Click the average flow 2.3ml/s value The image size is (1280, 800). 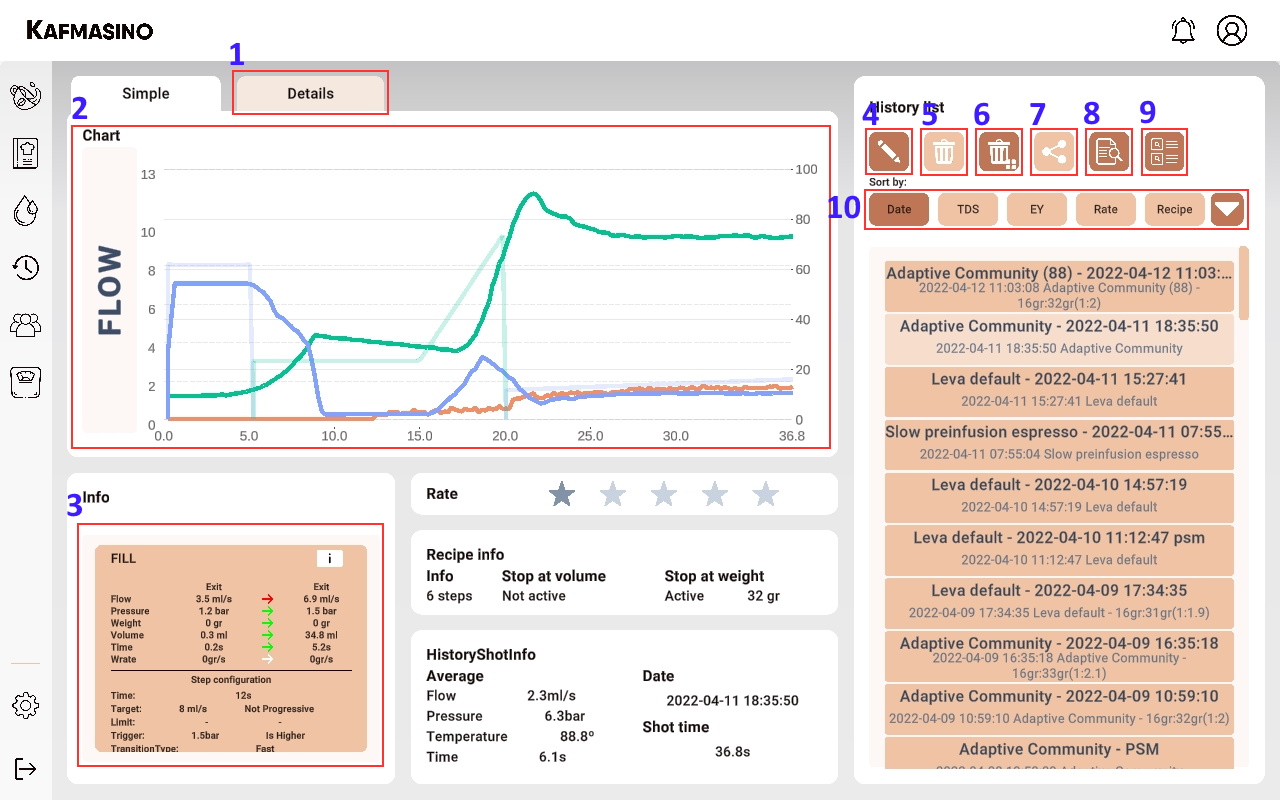click(x=551, y=696)
